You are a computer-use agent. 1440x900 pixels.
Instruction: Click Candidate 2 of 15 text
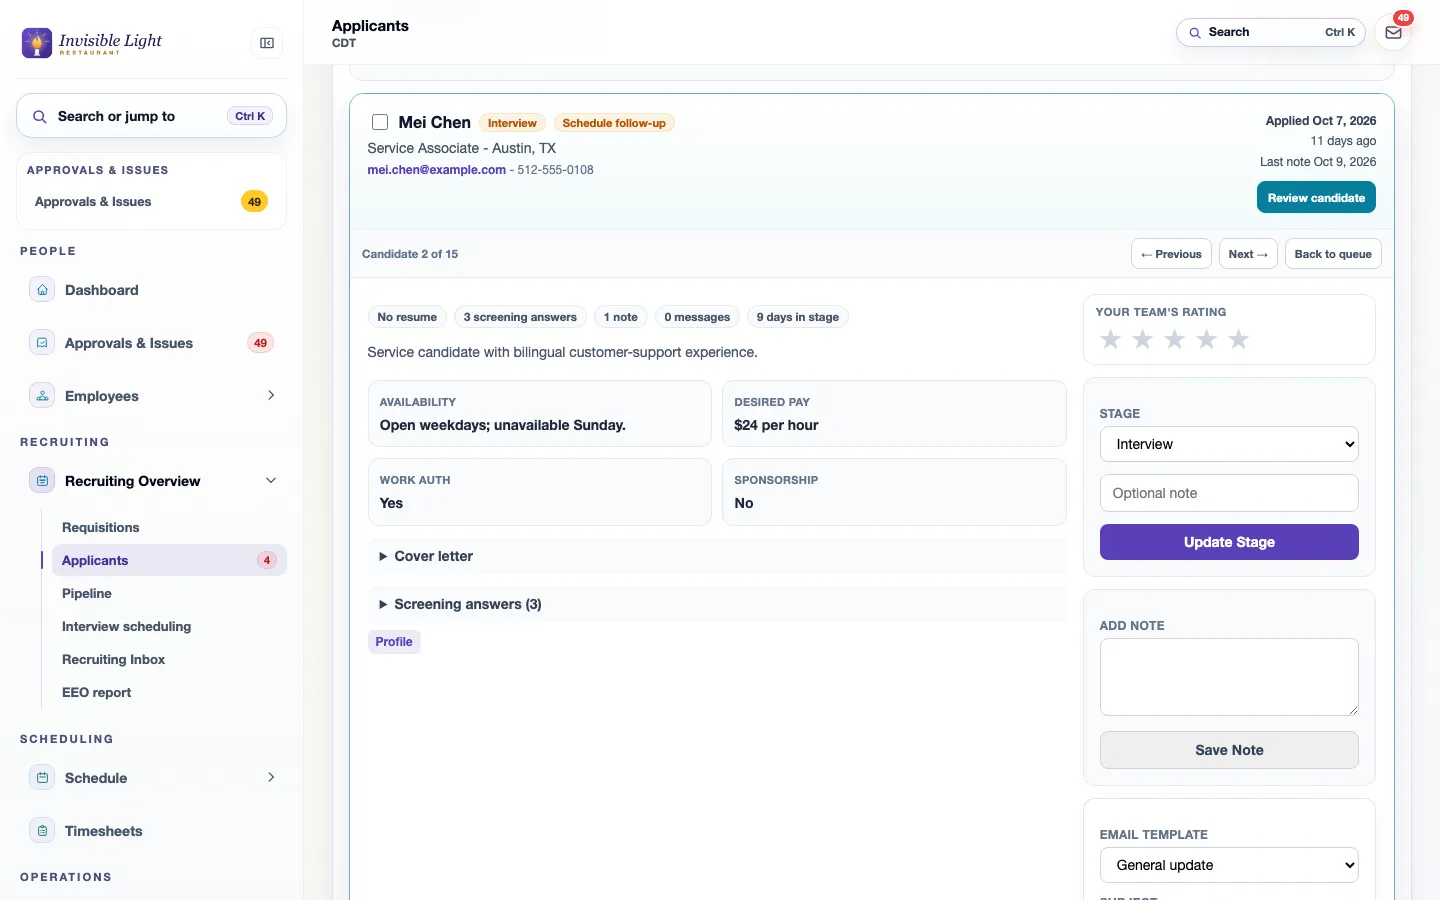point(410,254)
